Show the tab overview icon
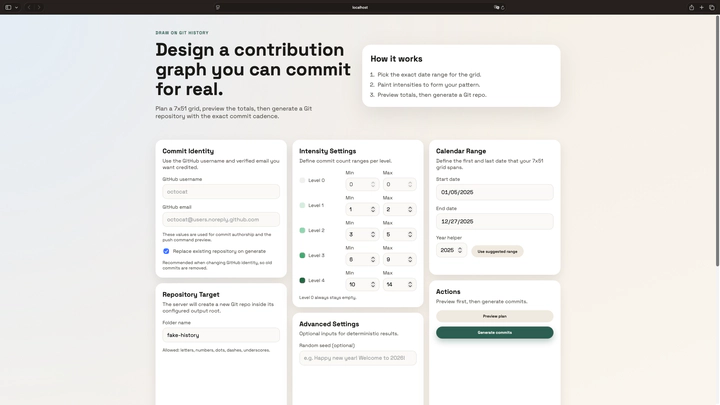The height and width of the screenshot is (405, 720). coord(712,7)
